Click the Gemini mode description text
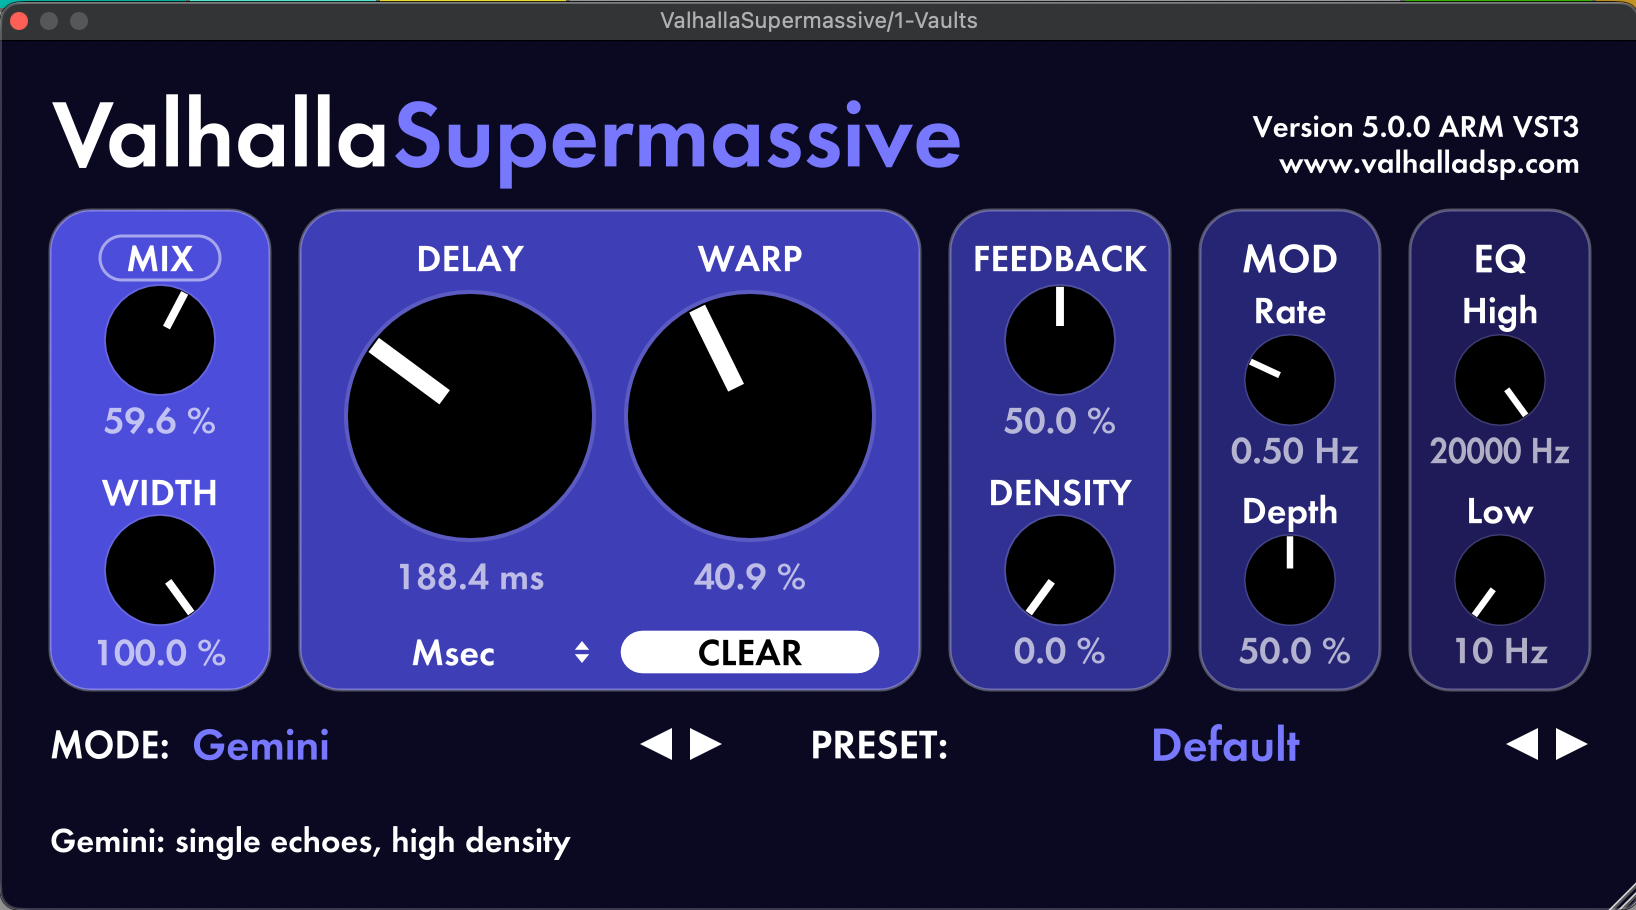The image size is (1636, 910). (311, 842)
